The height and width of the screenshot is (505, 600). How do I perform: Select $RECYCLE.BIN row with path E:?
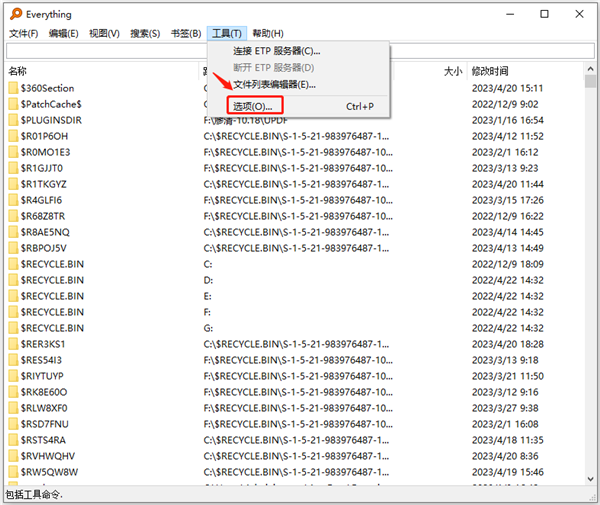coord(295,296)
